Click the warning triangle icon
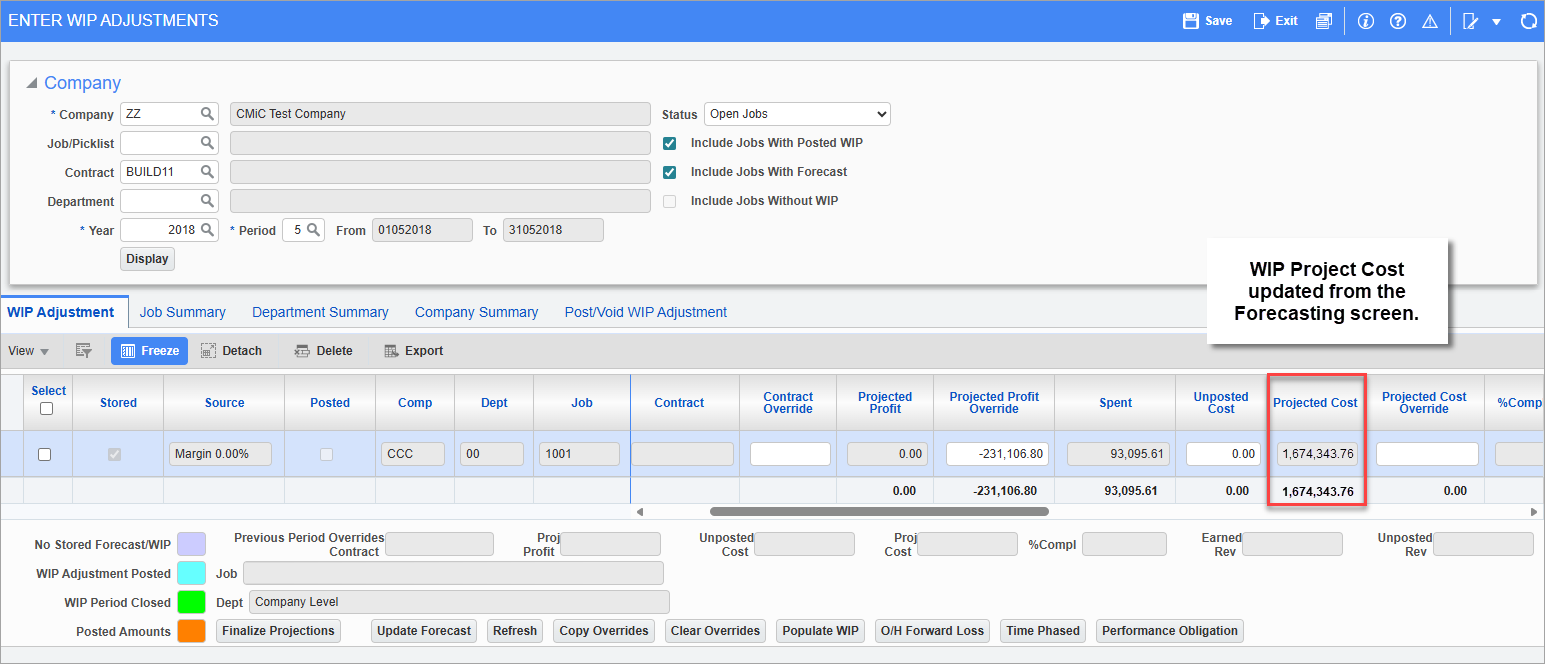 pos(1429,21)
